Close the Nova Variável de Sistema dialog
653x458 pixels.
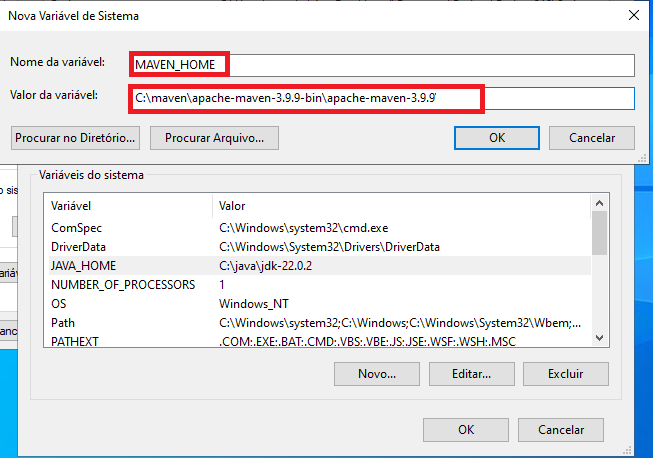[x=634, y=15]
